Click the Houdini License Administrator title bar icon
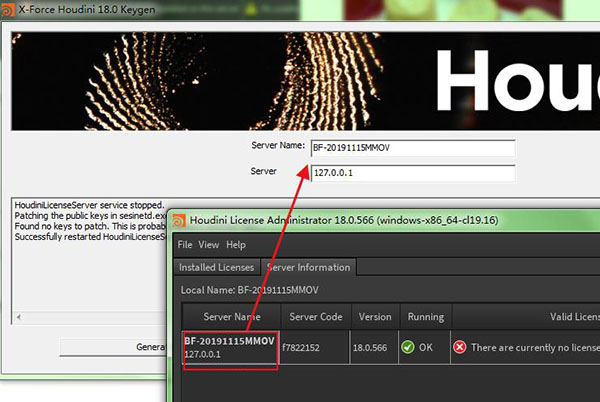The height and width of the screenshot is (402, 600). point(179,221)
